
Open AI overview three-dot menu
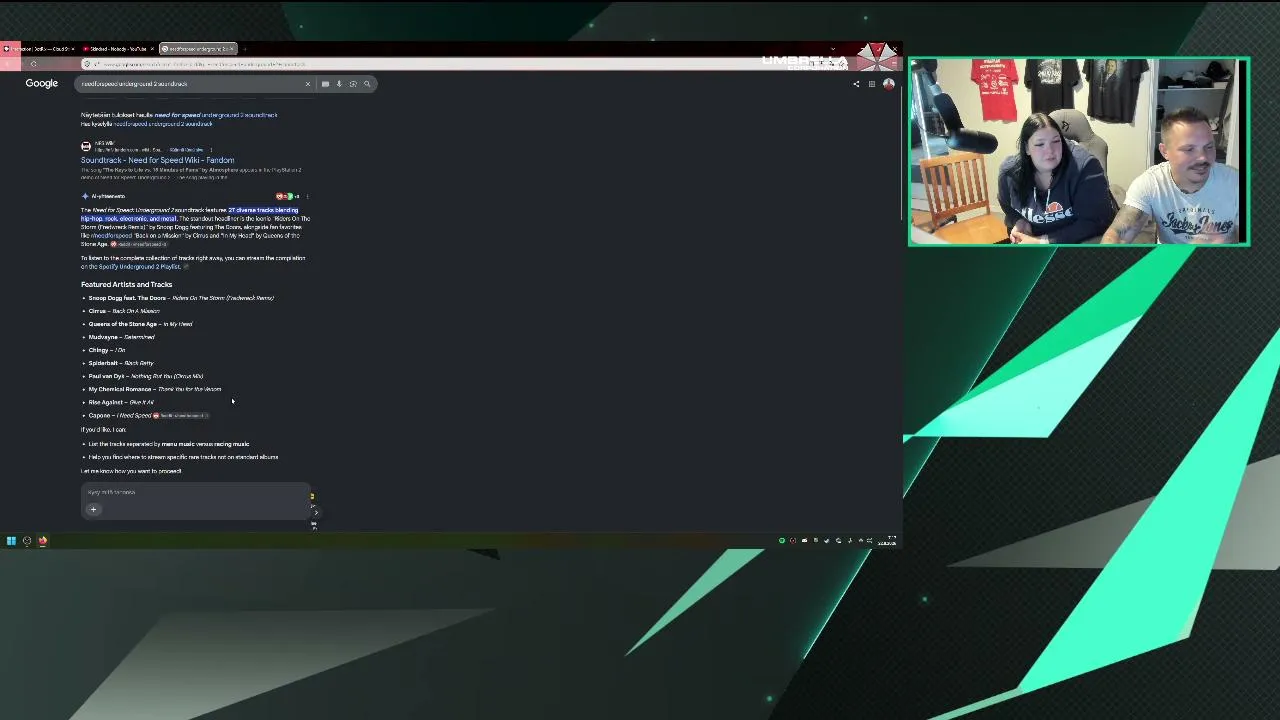[x=307, y=196]
